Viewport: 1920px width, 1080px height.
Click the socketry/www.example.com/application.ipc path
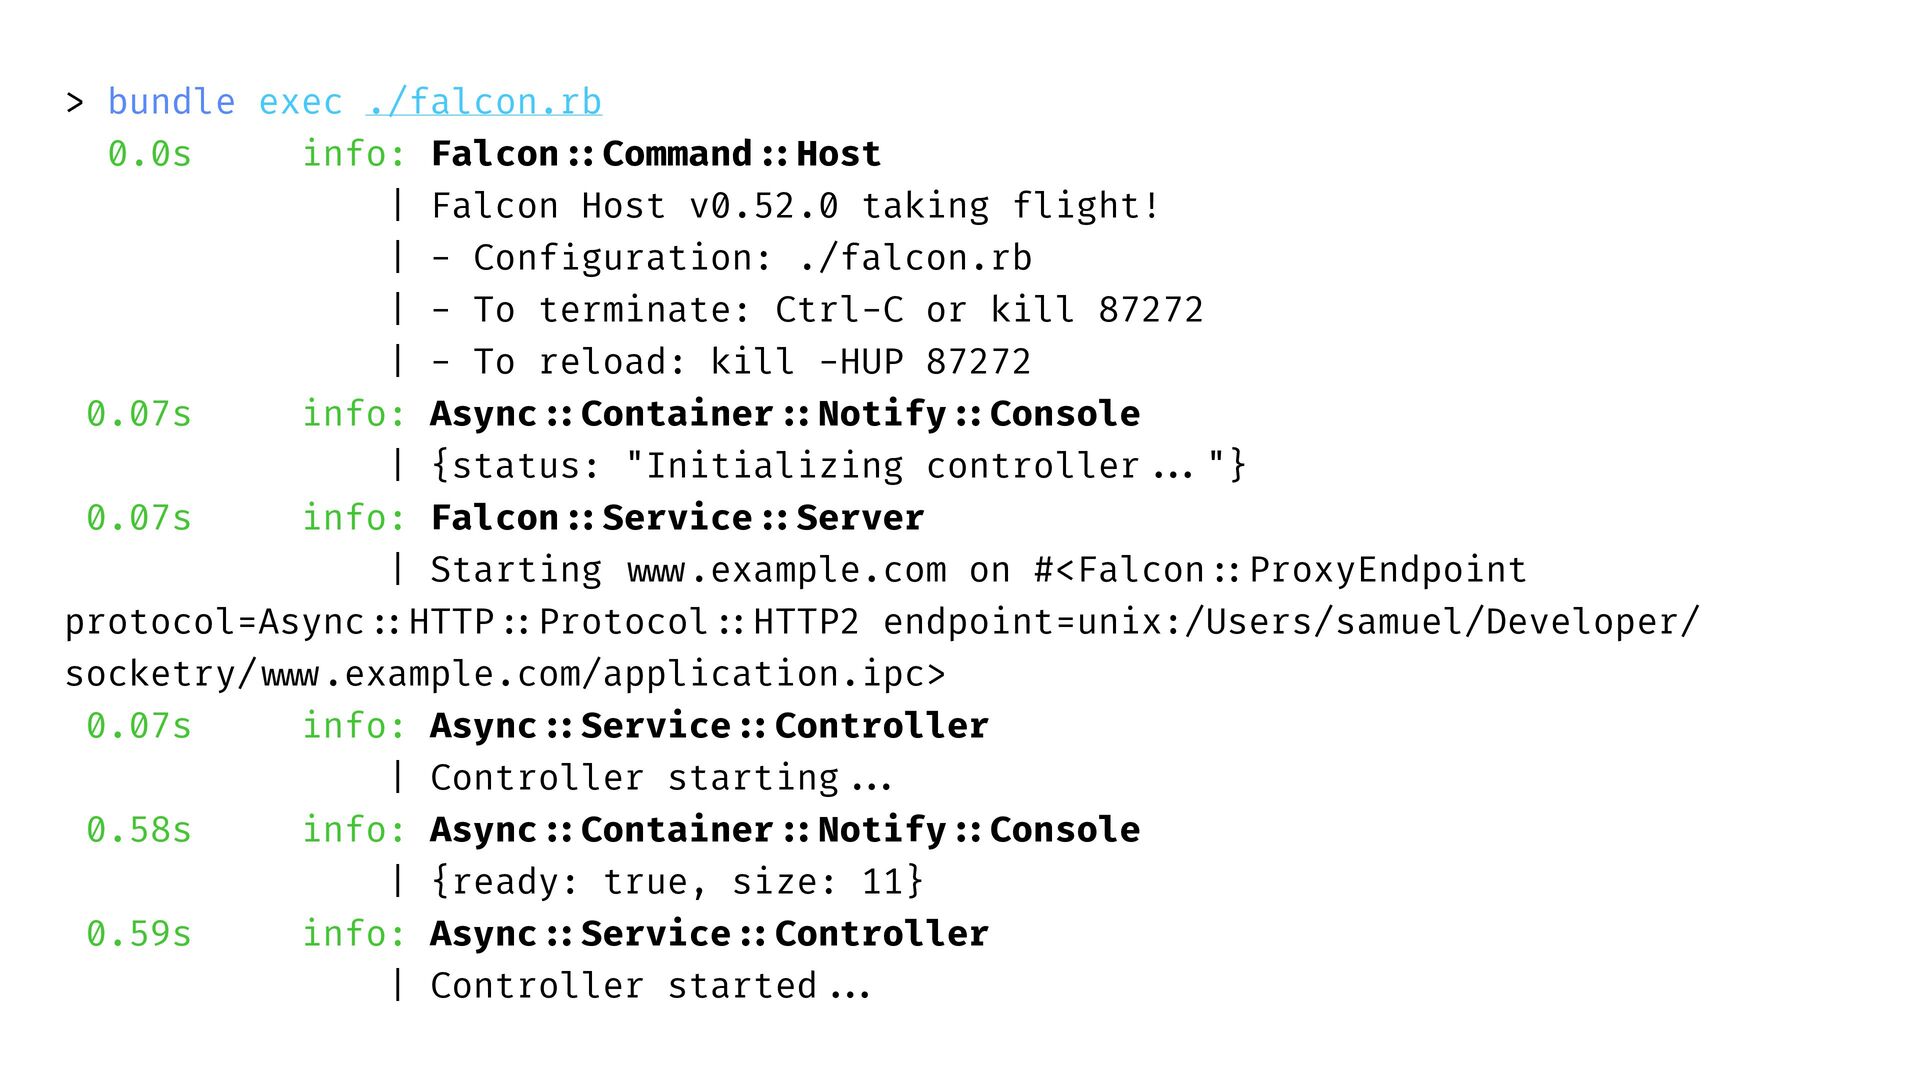click(505, 674)
